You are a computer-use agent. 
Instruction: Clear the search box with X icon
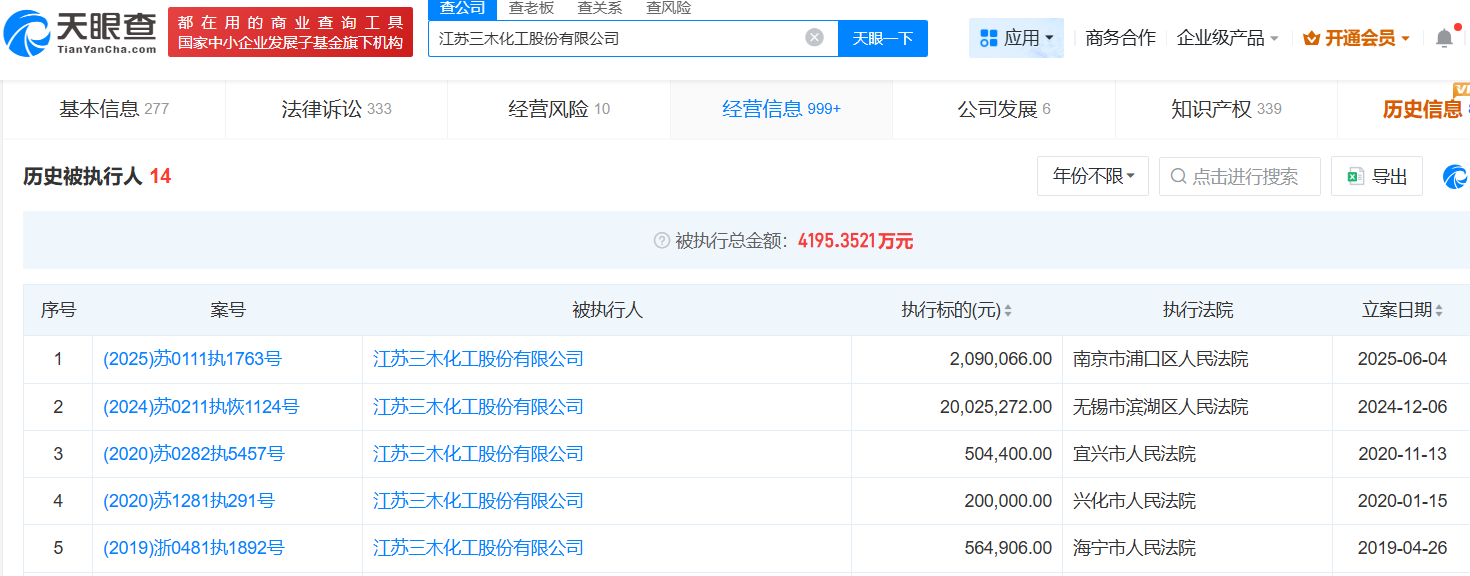[814, 38]
